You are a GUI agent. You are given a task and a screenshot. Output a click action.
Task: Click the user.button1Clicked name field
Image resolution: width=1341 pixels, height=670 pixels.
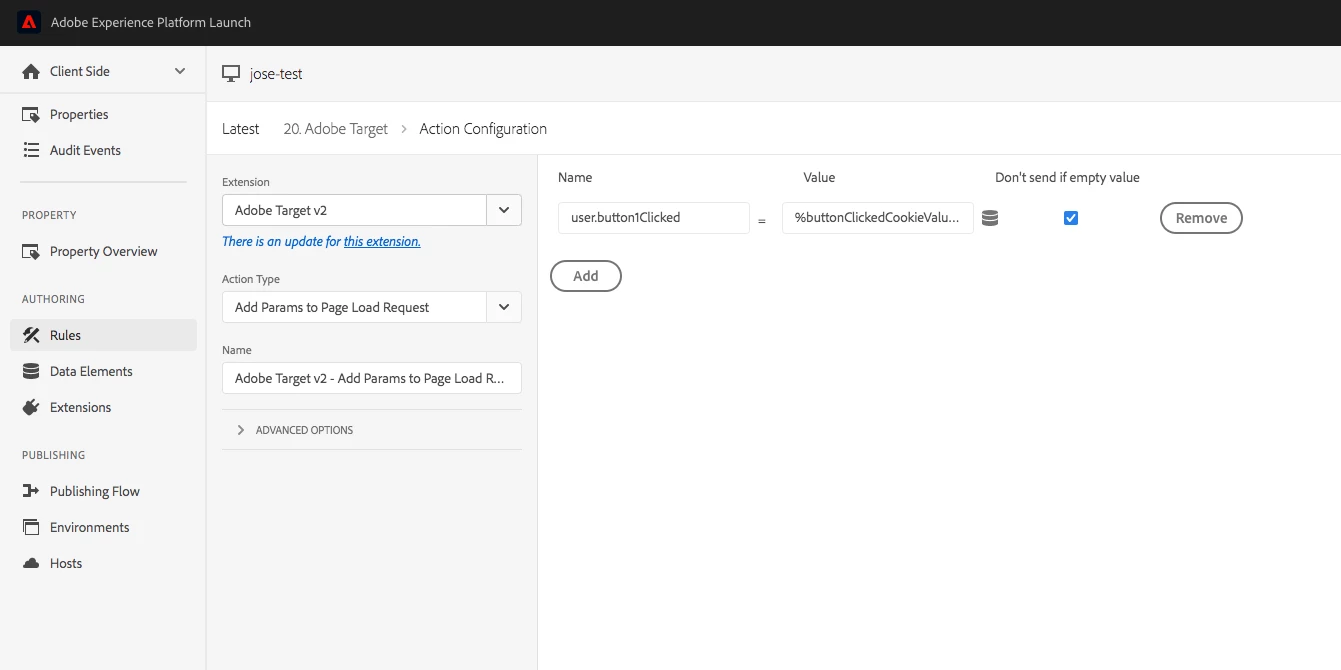click(x=654, y=218)
